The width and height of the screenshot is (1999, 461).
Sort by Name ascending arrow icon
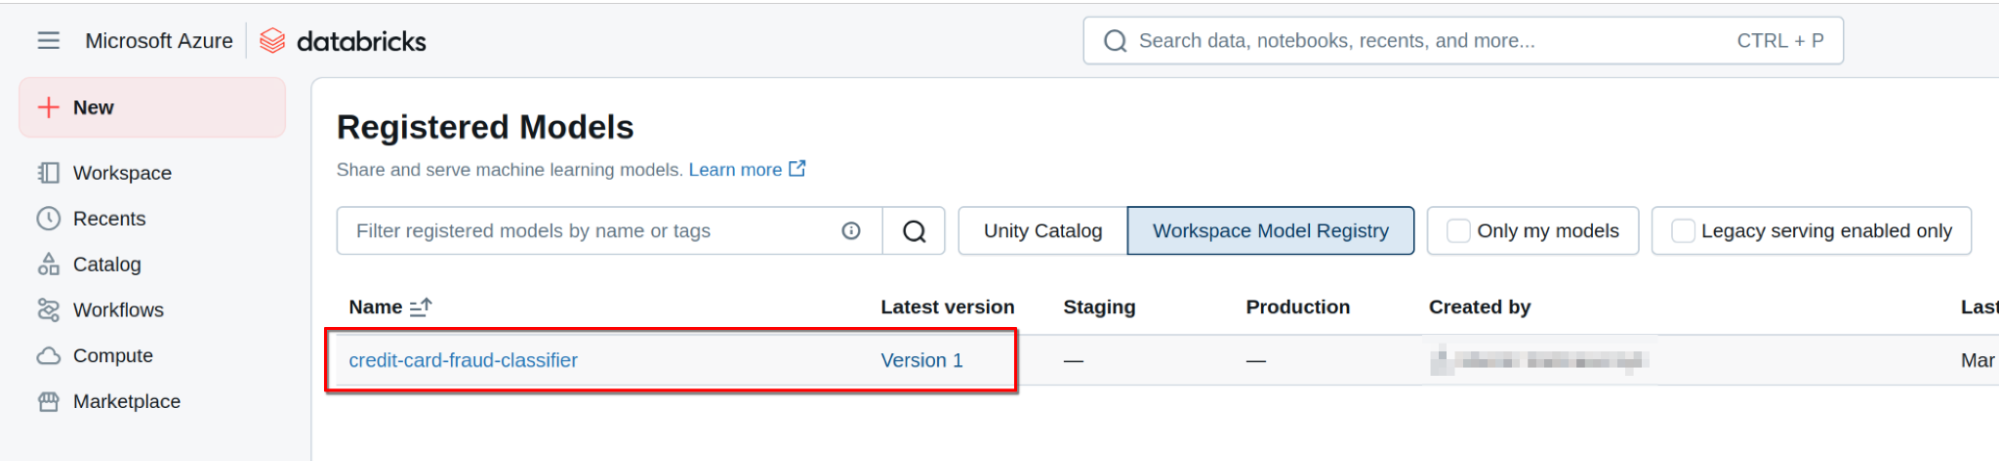click(x=421, y=307)
